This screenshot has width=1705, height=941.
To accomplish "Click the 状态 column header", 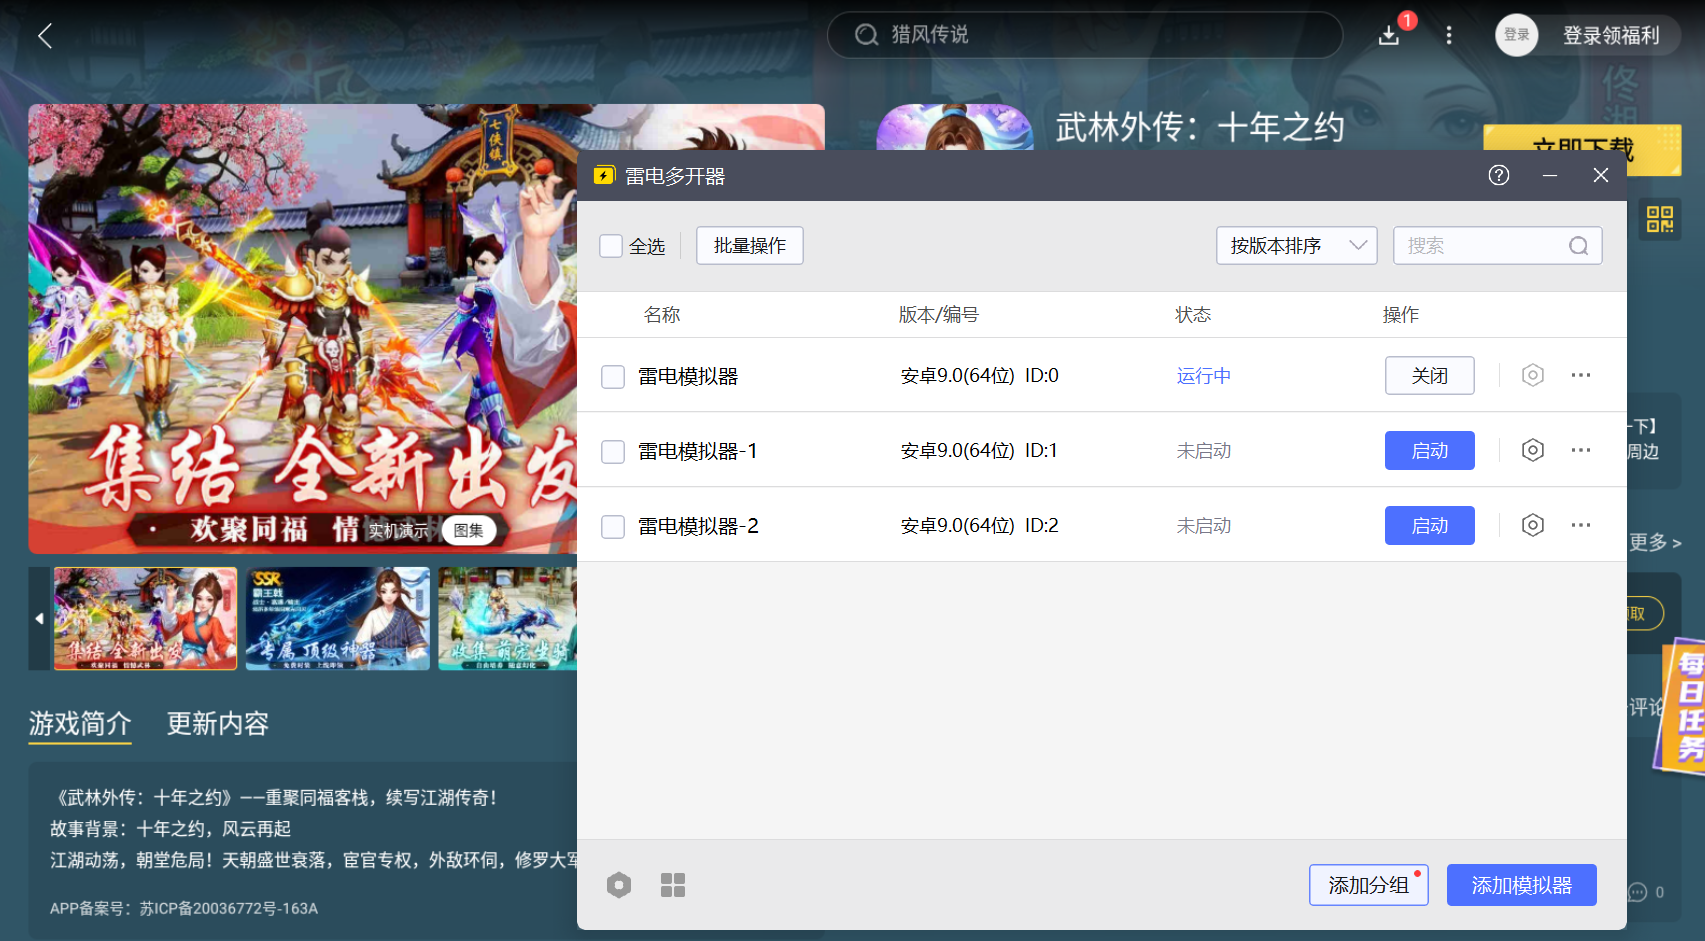I will coord(1193,315).
